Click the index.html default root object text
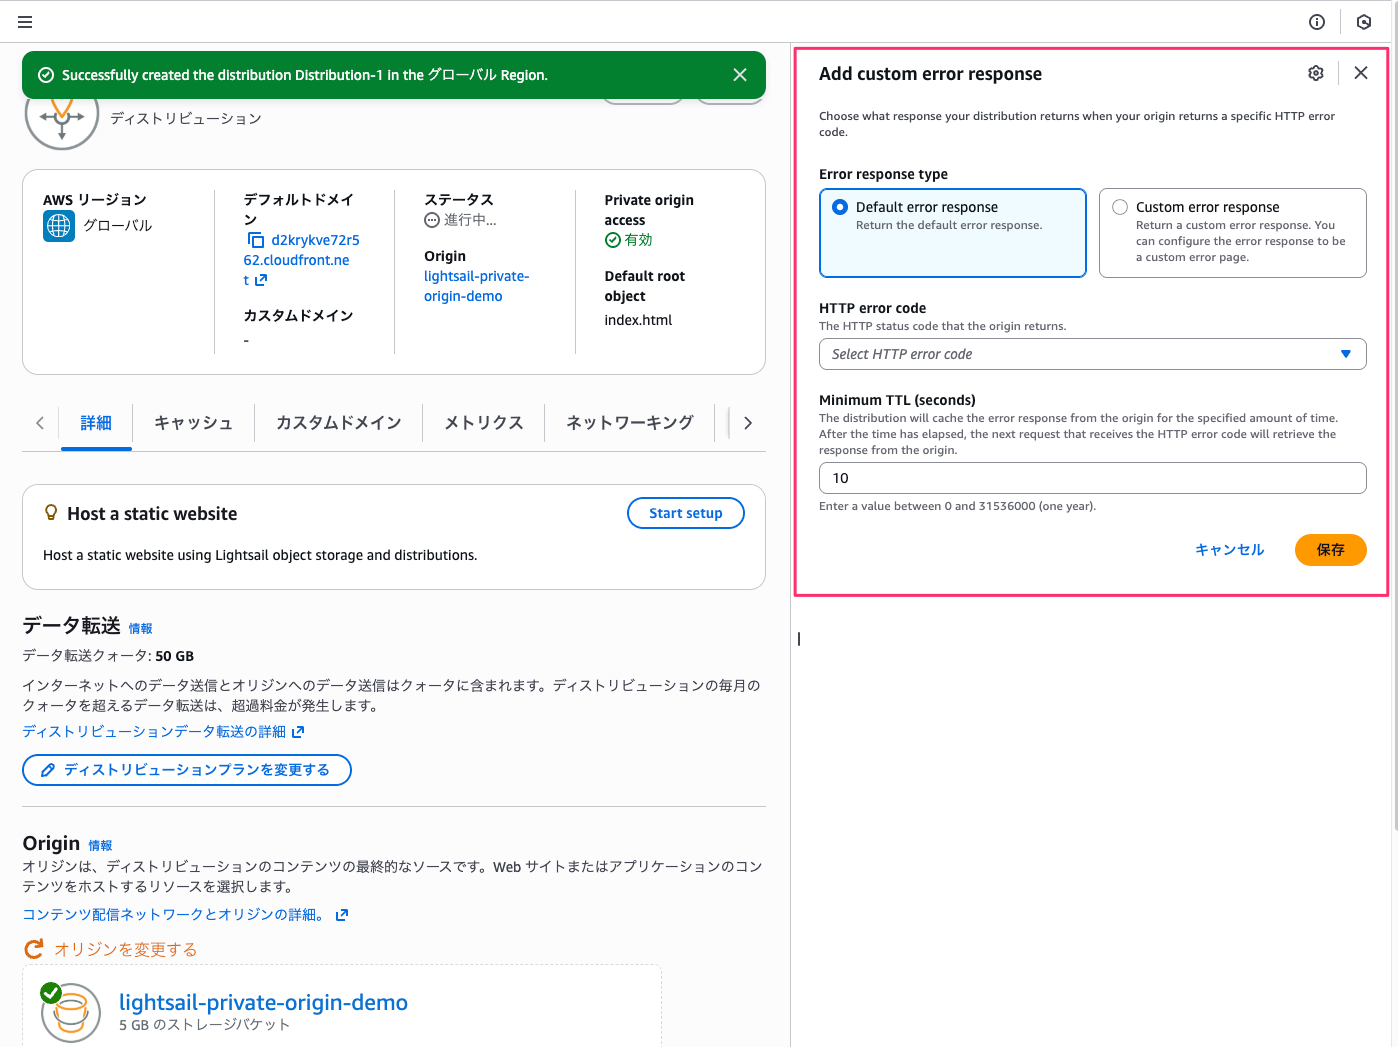The width and height of the screenshot is (1398, 1047). coord(638,320)
